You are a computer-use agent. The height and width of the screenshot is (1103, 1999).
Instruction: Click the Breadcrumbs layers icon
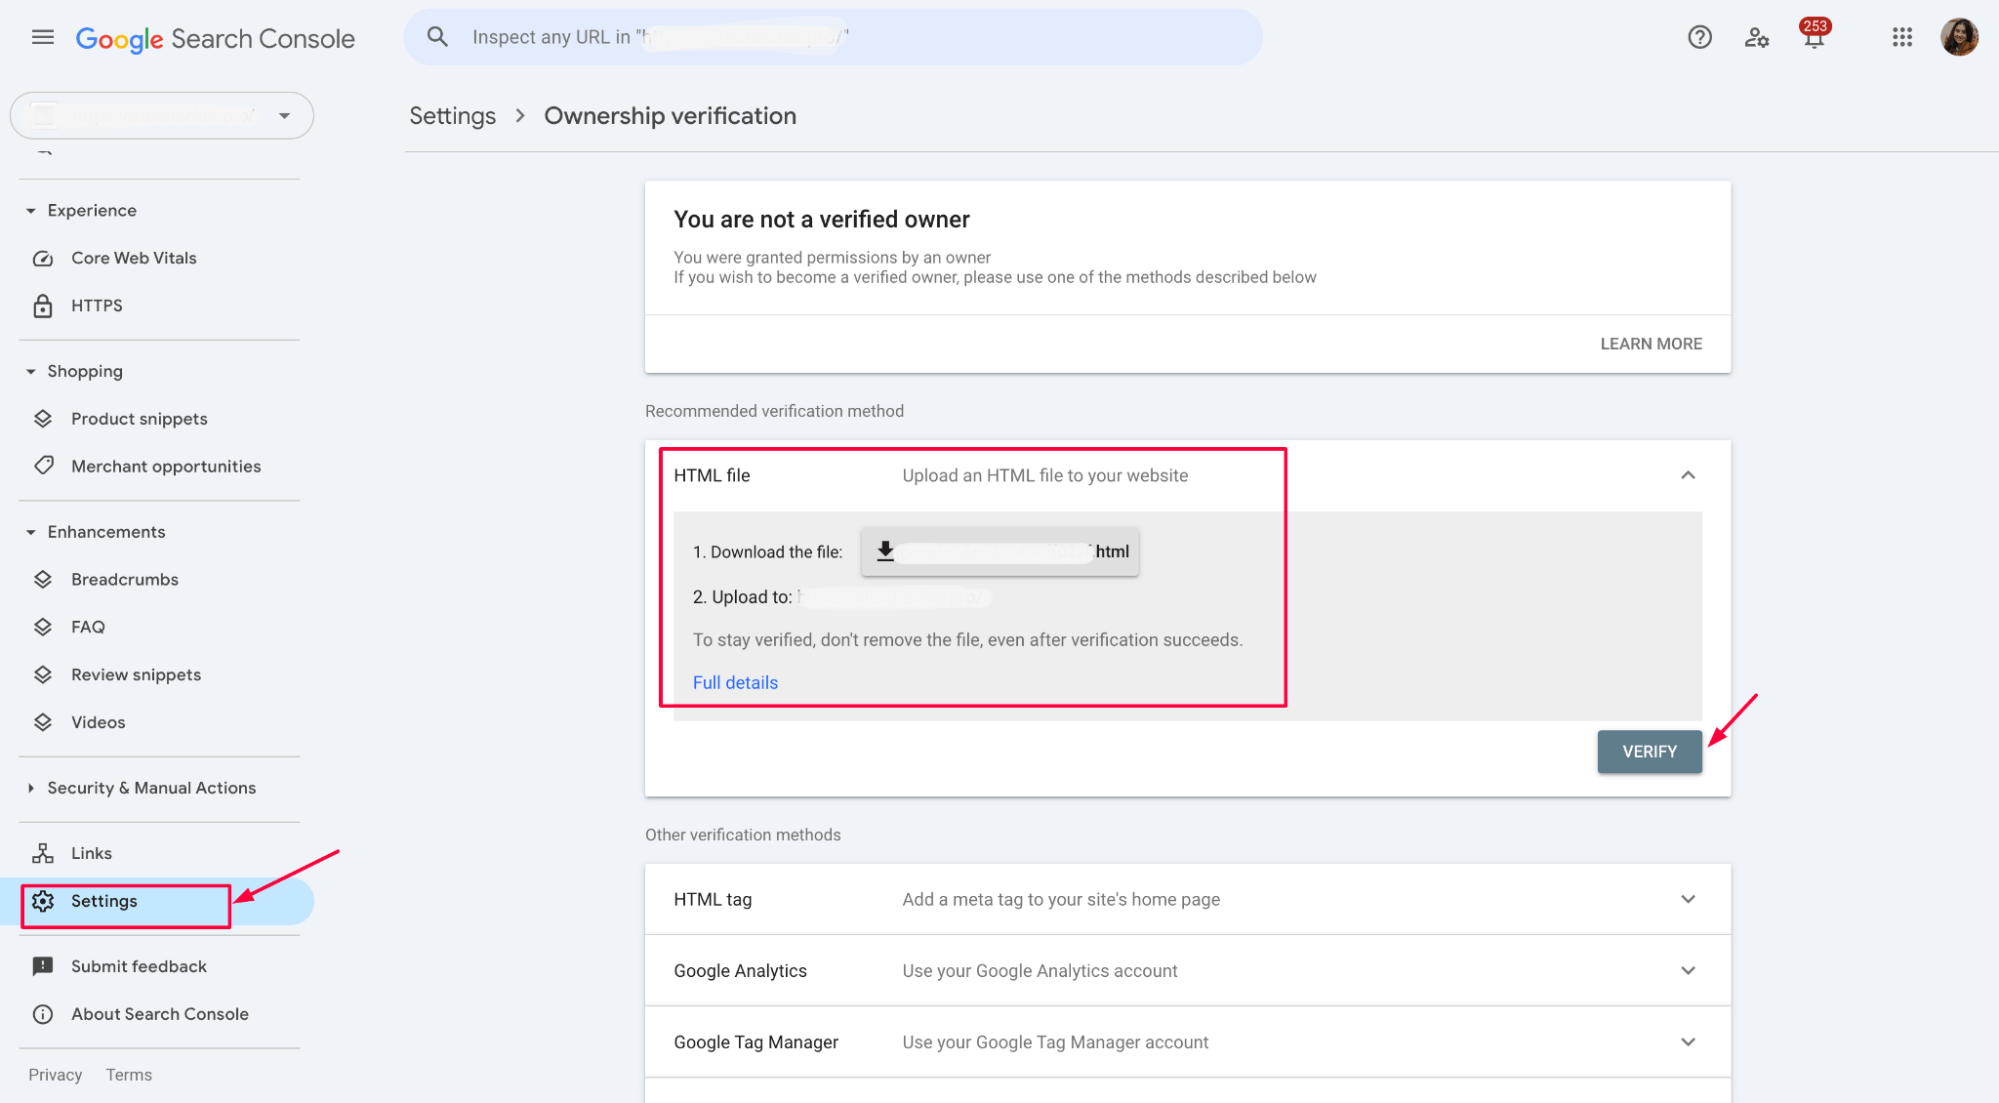43,579
